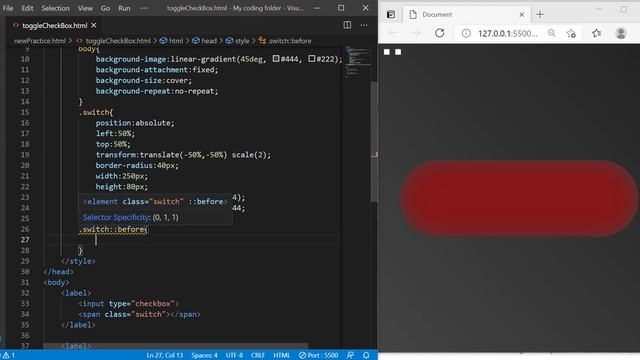
Task: Open the File menu in VS Code
Action: click(x=8, y=8)
